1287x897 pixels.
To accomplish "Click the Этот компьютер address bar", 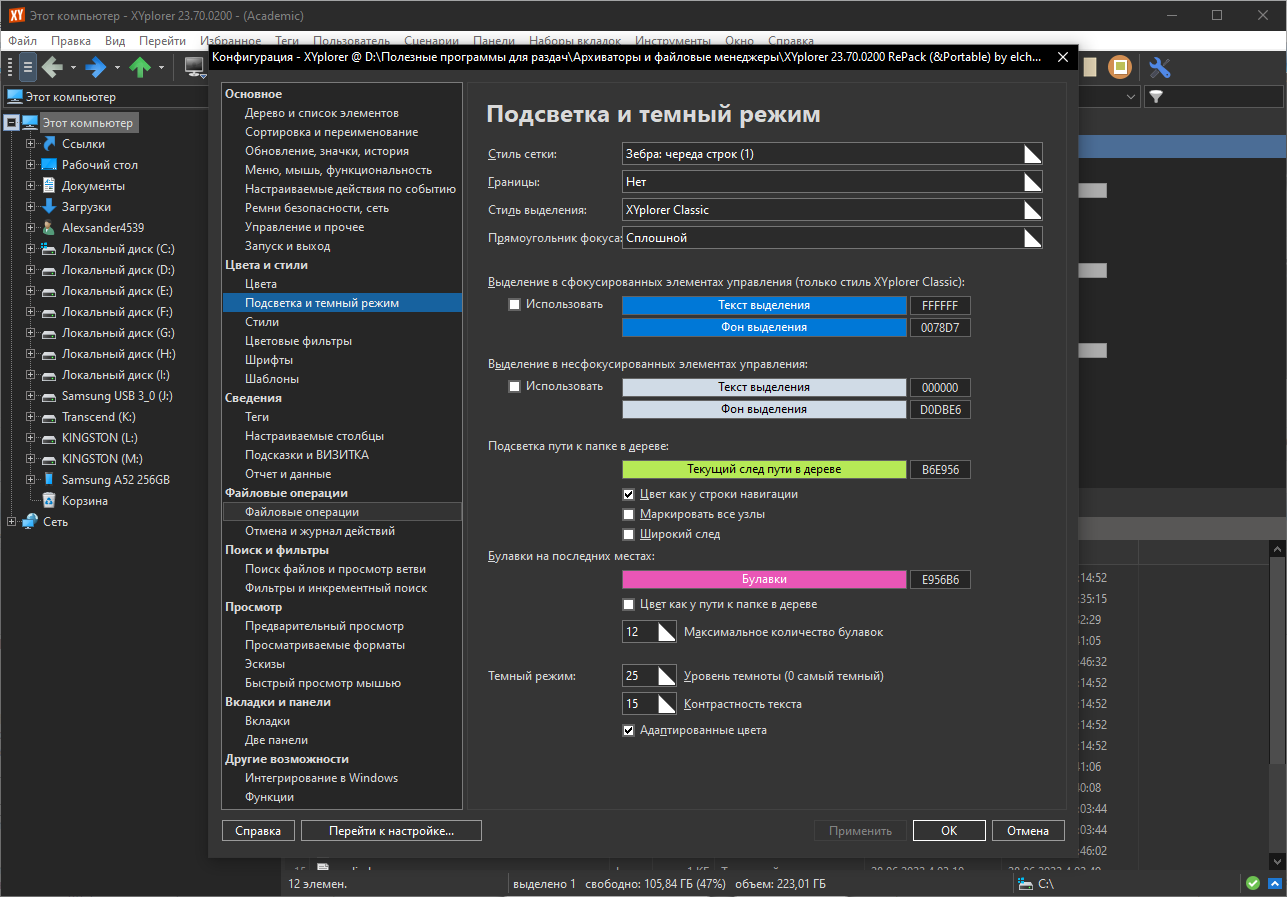I will (x=105, y=97).
